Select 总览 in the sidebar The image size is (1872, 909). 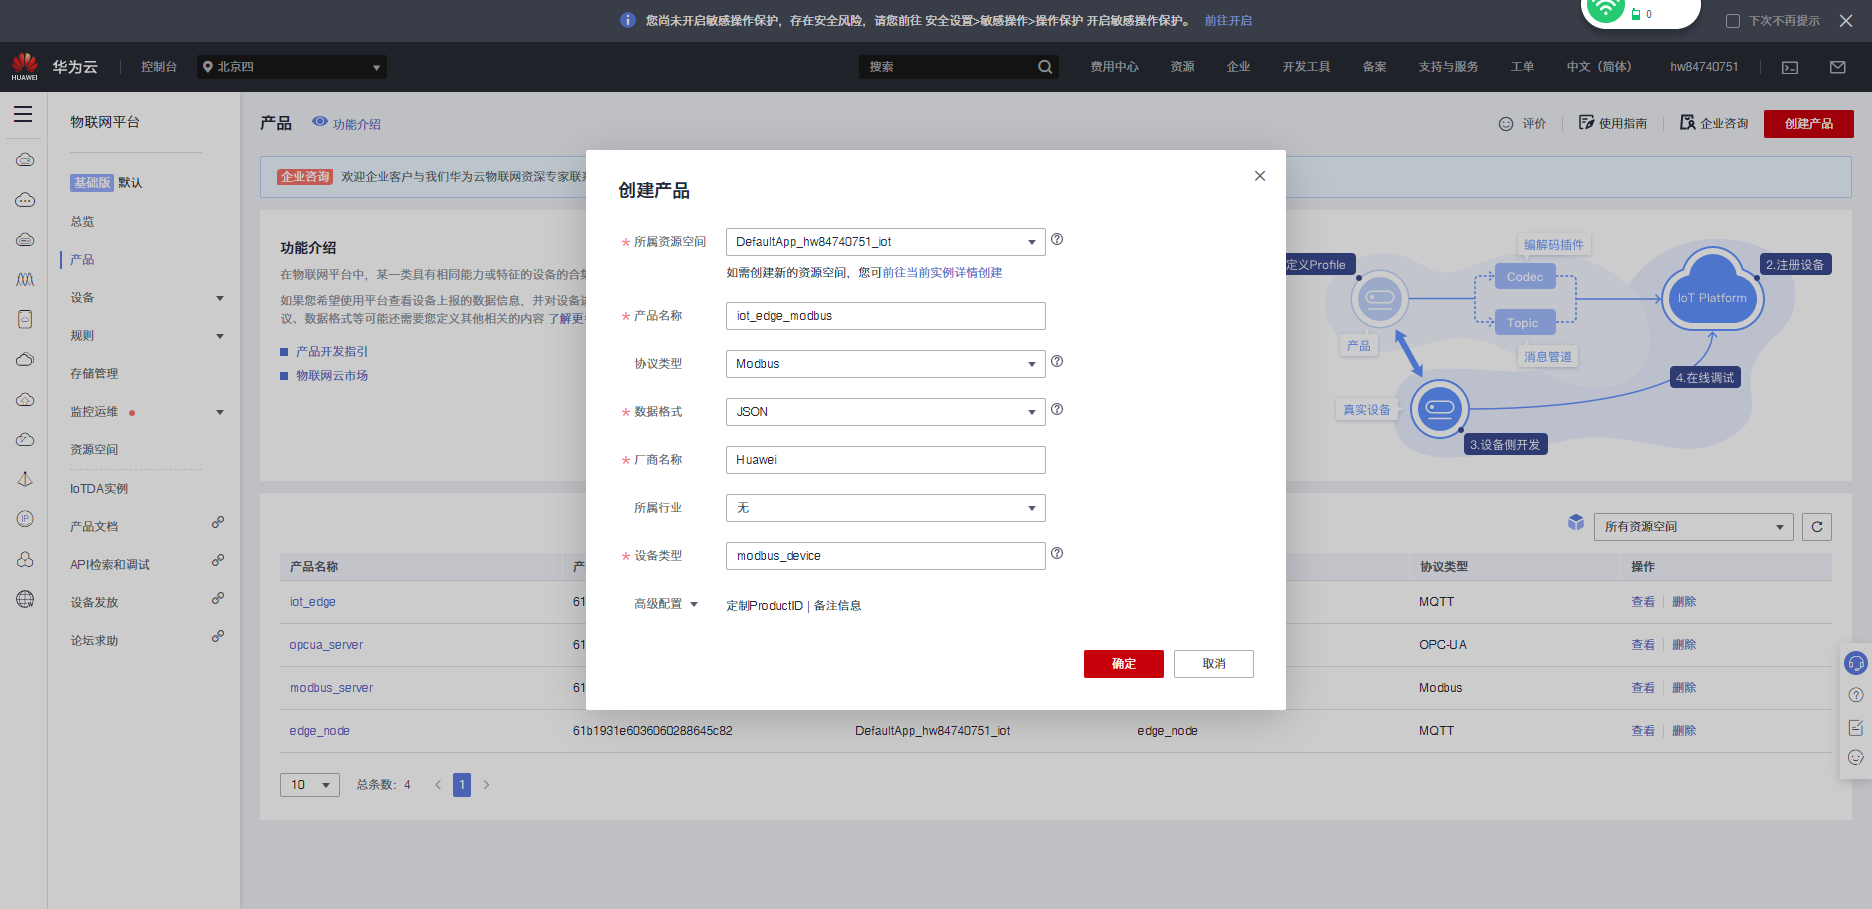[82, 222]
